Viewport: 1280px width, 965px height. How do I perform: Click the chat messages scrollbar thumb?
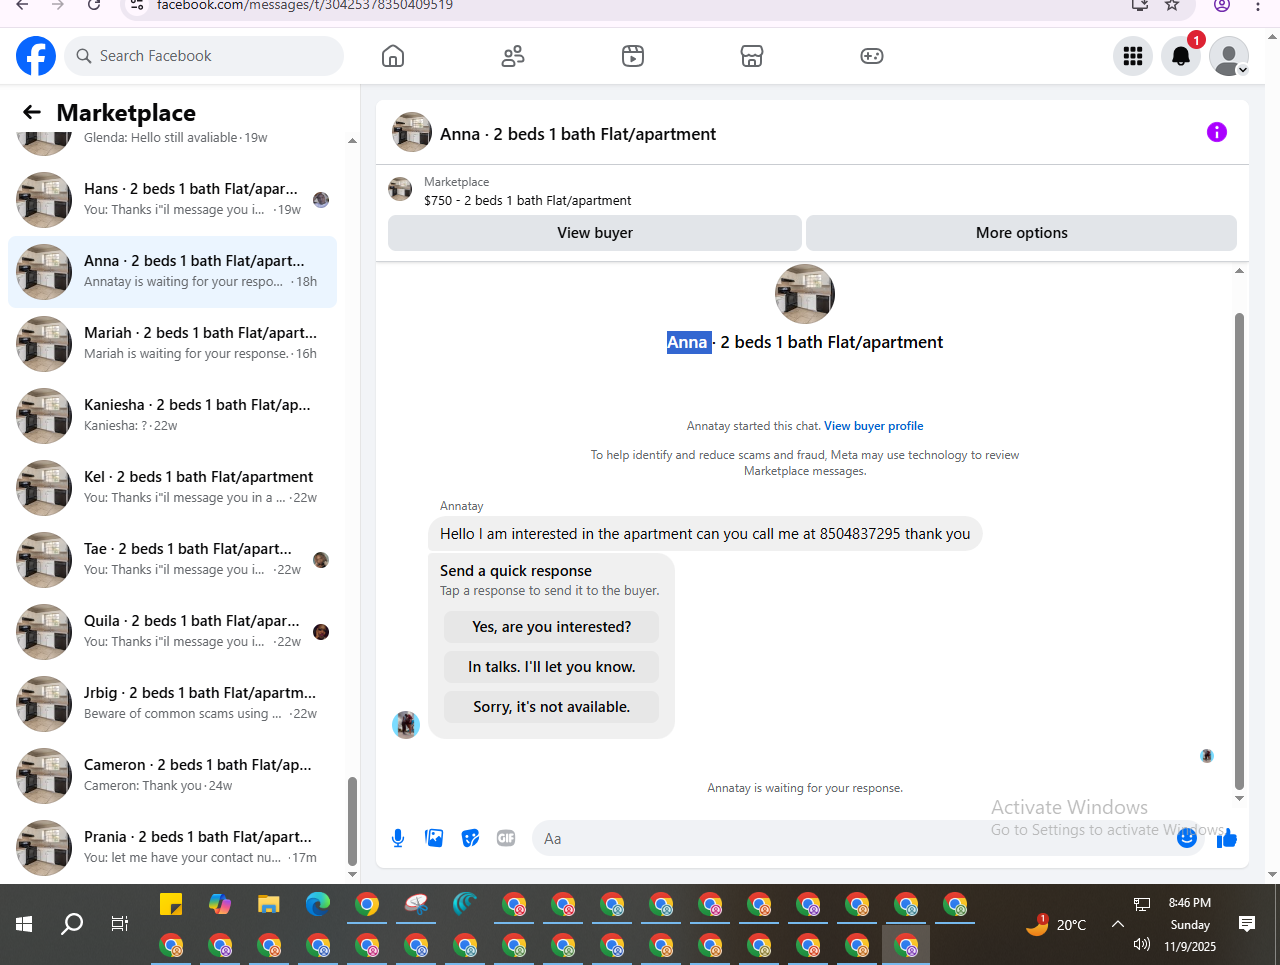[1239, 551]
